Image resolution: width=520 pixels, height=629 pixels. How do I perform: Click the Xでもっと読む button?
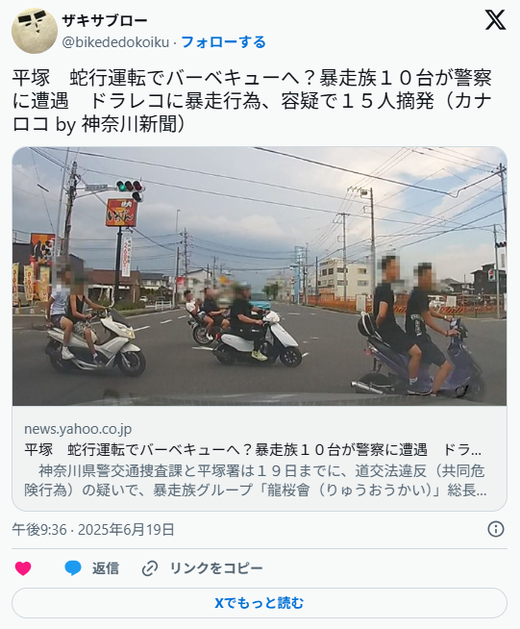coord(259,603)
